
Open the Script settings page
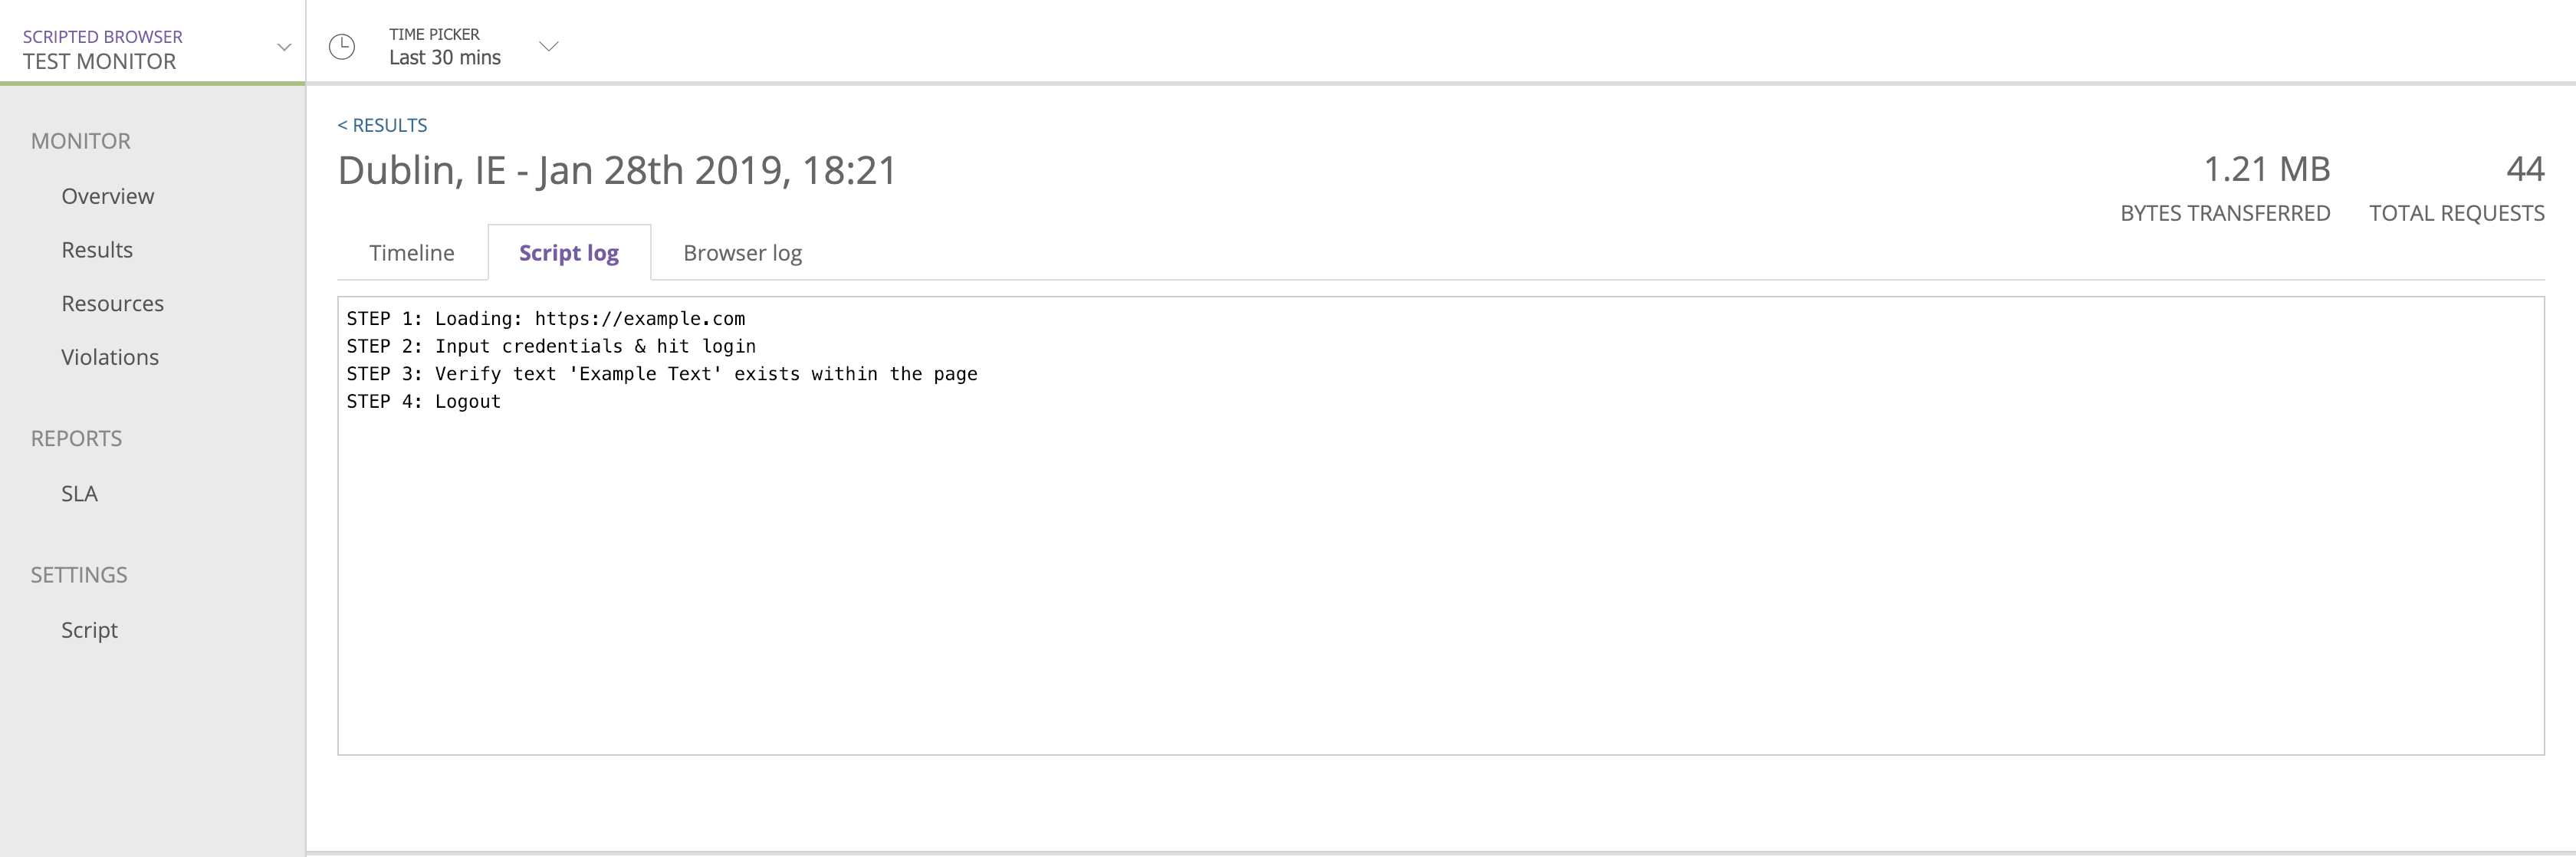pyautogui.click(x=89, y=630)
